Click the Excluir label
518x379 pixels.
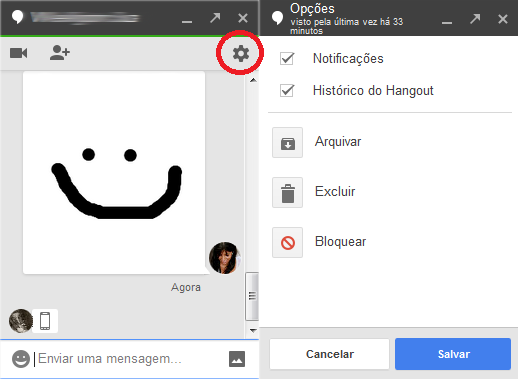[x=335, y=192]
